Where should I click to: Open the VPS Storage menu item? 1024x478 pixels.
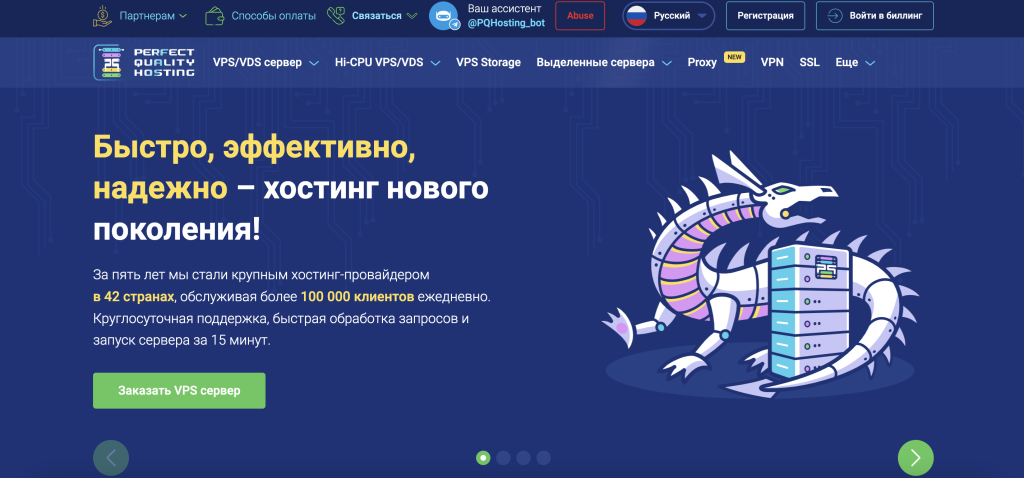pyautogui.click(x=488, y=62)
